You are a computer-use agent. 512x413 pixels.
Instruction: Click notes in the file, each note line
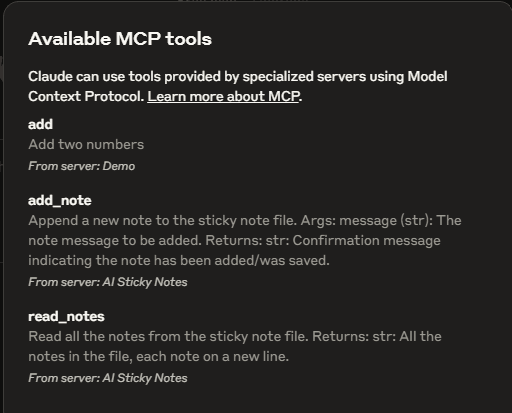(158, 357)
